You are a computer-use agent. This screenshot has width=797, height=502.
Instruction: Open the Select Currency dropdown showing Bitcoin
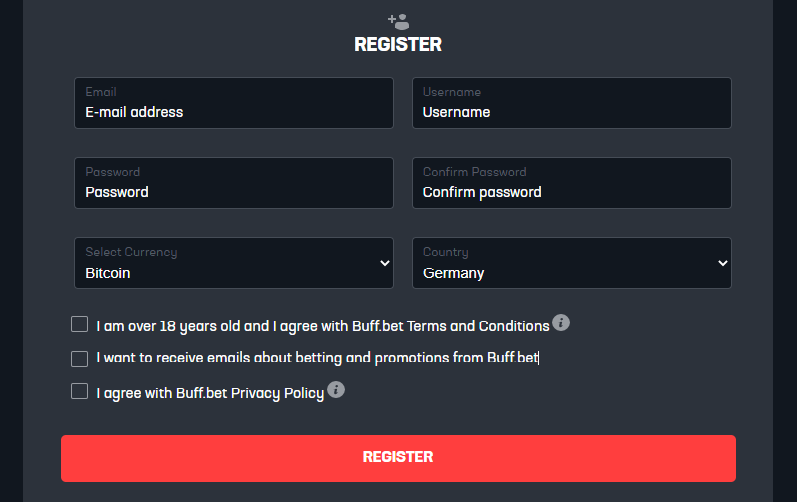234,263
